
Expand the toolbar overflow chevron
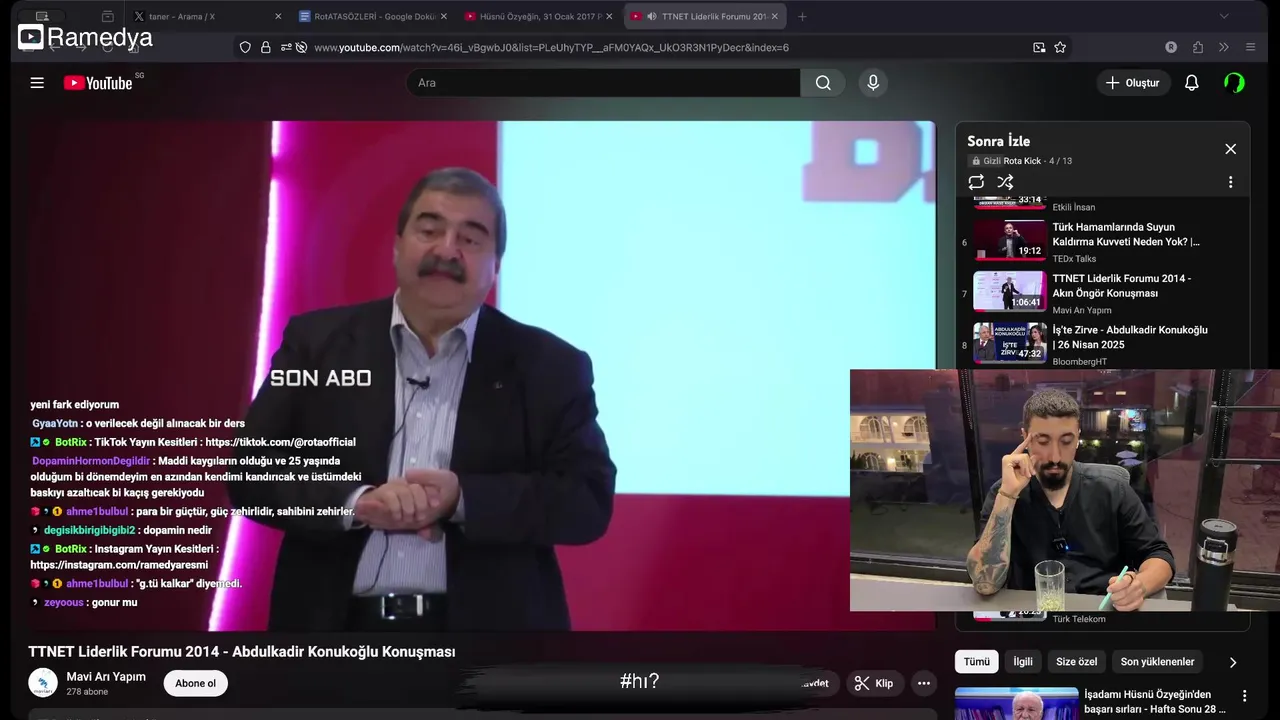pyautogui.click(x=1223, y=47)
